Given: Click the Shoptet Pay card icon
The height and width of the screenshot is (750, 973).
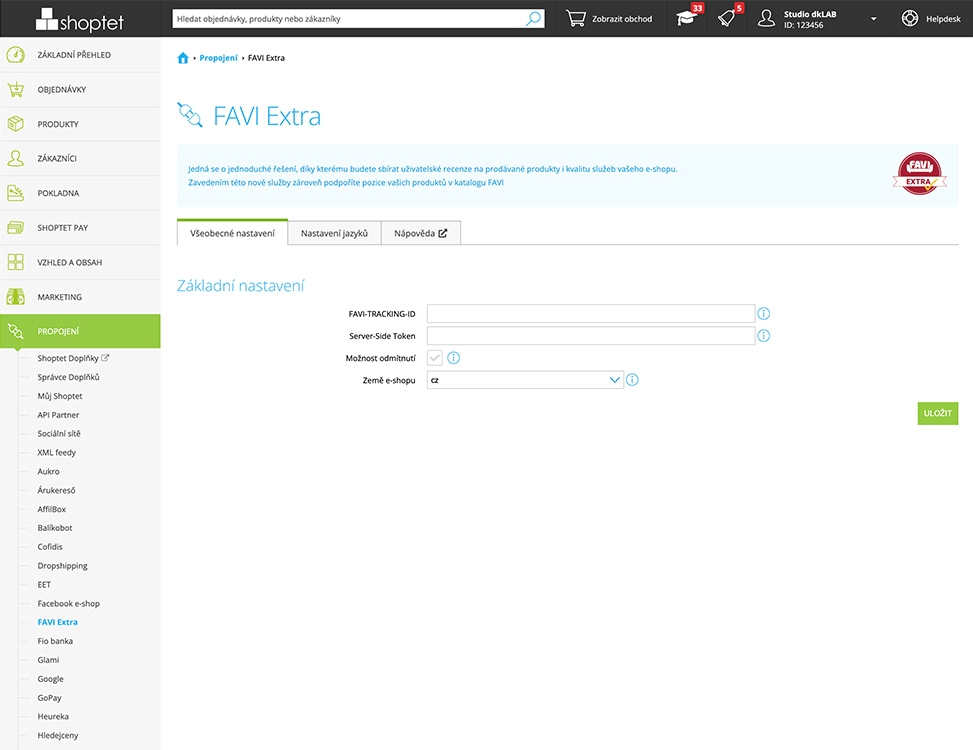Looking at the screenshot, I should click(16, 228).
